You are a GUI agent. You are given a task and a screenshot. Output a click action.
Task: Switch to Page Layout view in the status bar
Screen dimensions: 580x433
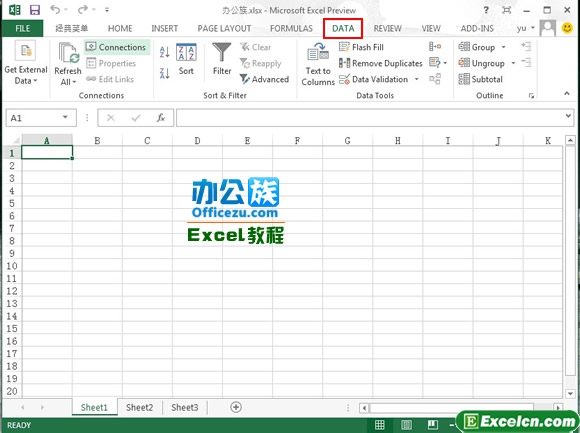pos(406,425)
